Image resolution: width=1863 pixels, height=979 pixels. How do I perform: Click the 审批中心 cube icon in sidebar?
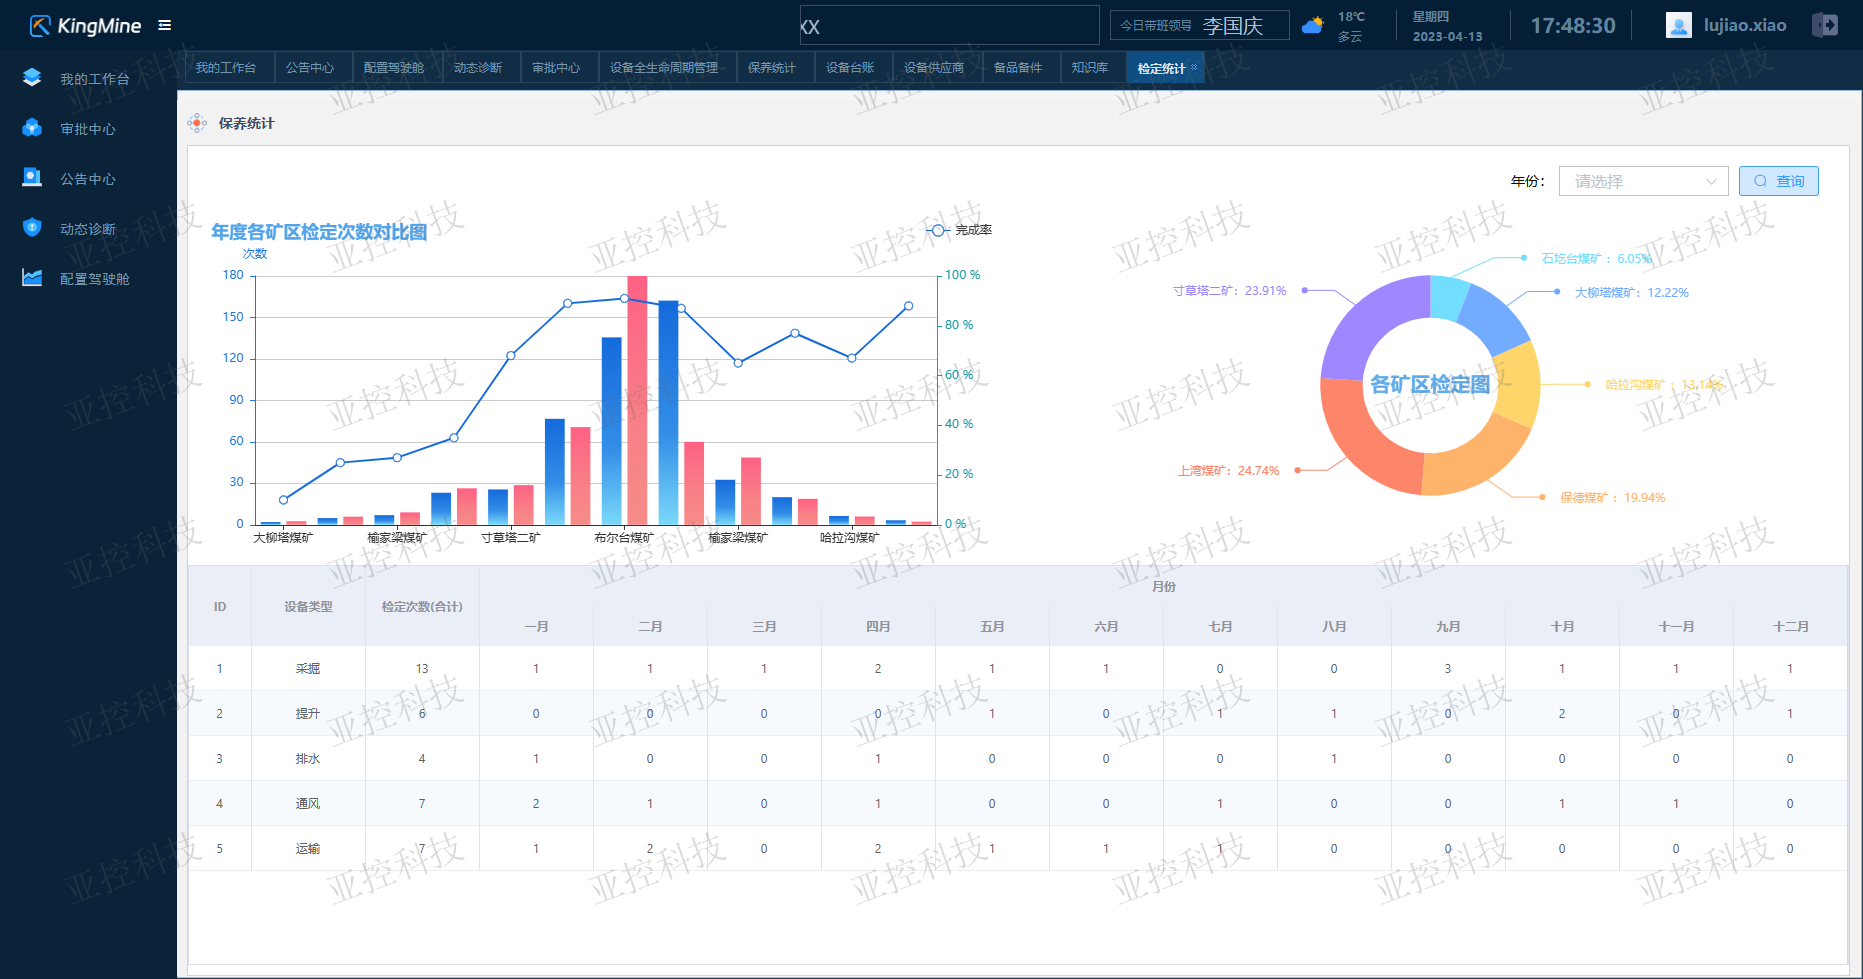pyautogui.click(x=32, y=128)
